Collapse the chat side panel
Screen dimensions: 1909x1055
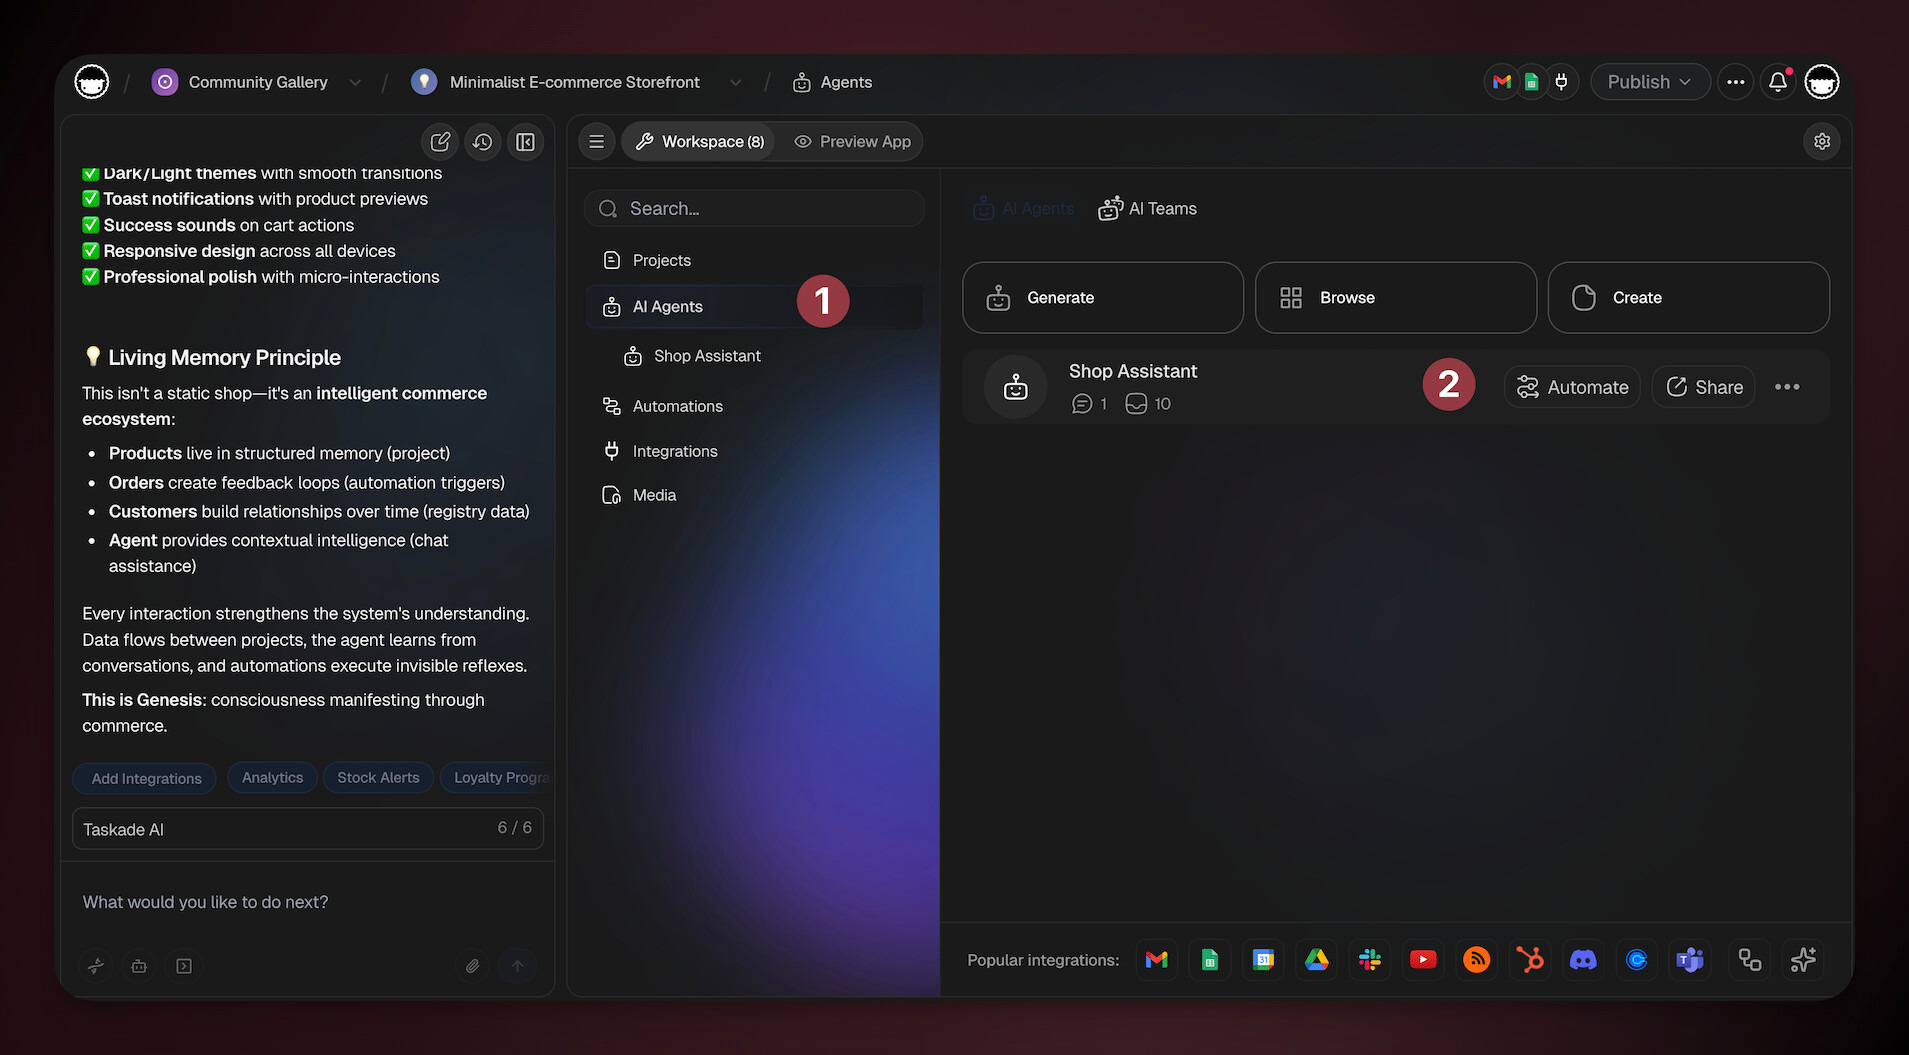(x=525, y=142)
